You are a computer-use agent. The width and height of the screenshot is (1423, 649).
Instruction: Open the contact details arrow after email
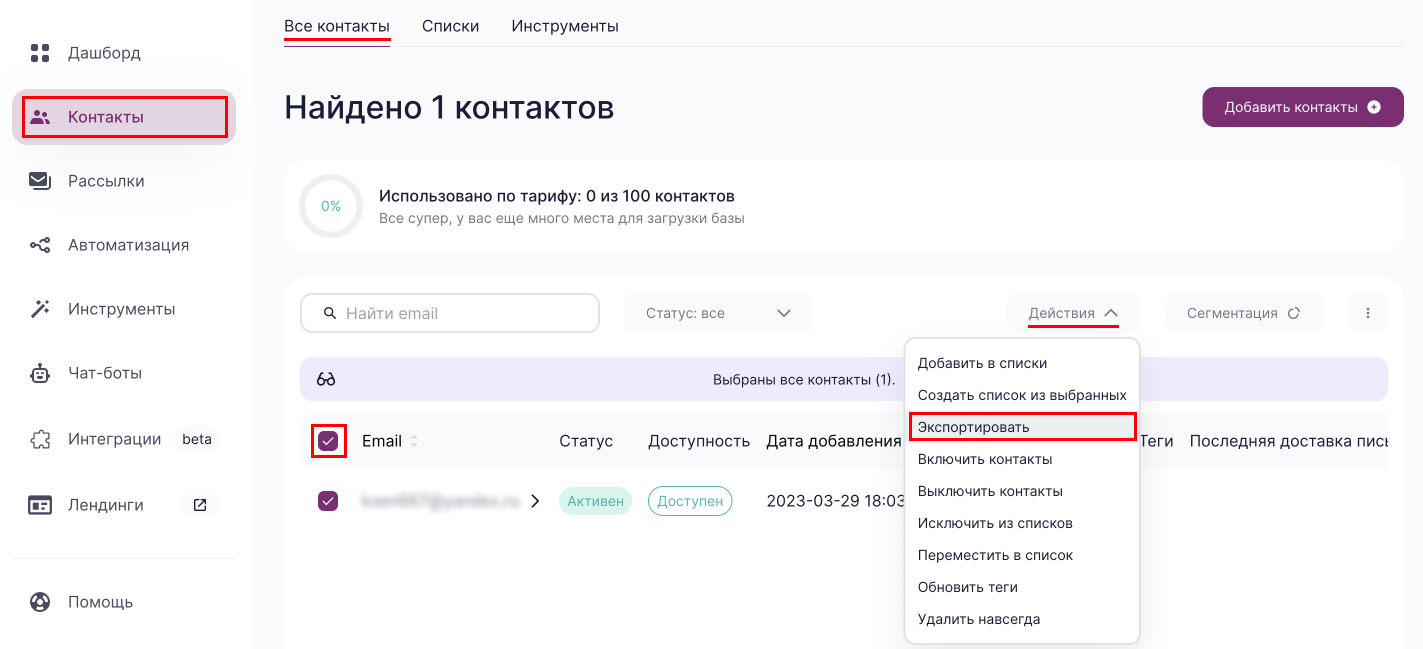[x=535, y=501]
